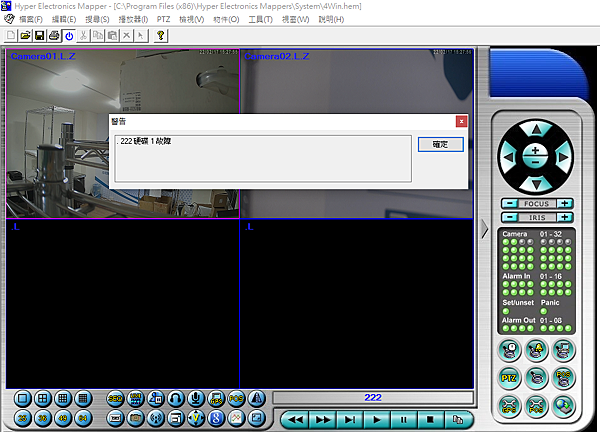Click the step forward playback button
This screenshot has width=600, height=432.
pyautogui.click(x=349, y=420)
